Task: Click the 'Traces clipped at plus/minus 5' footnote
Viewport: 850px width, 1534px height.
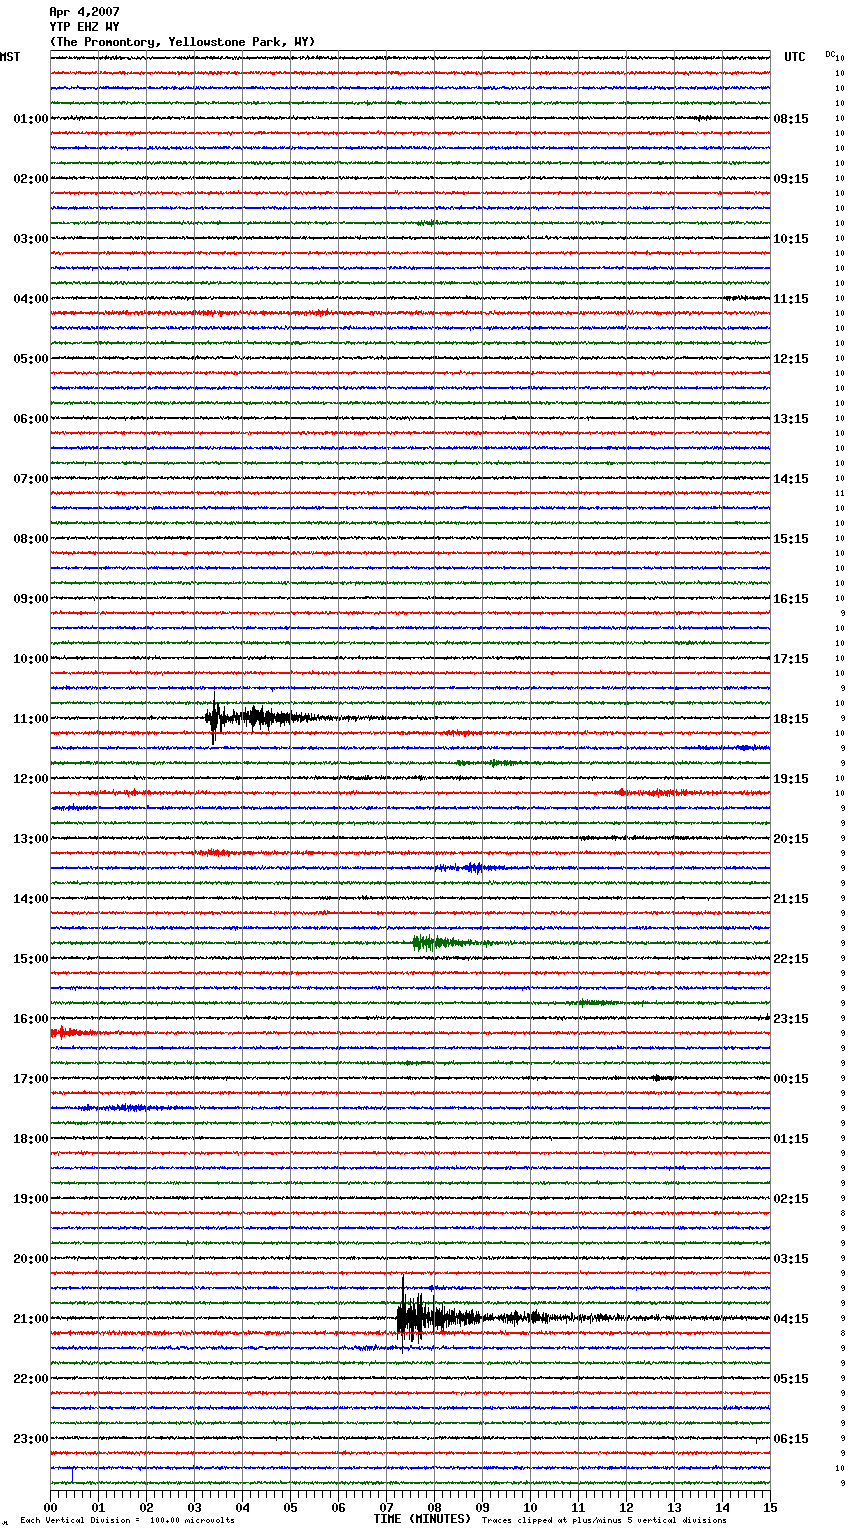Action: (605, 1521)
